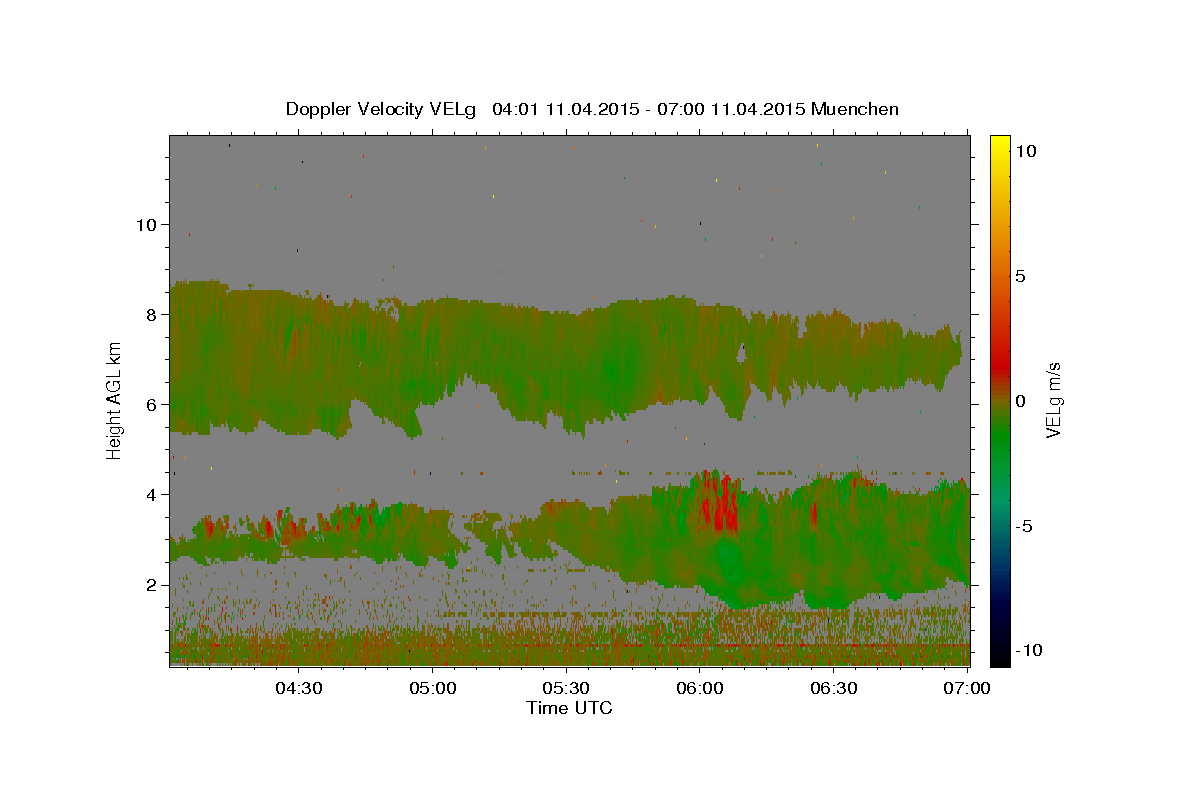Click the height axis label 8
The height and width of the screenshot is (800, 1200).
150,314
